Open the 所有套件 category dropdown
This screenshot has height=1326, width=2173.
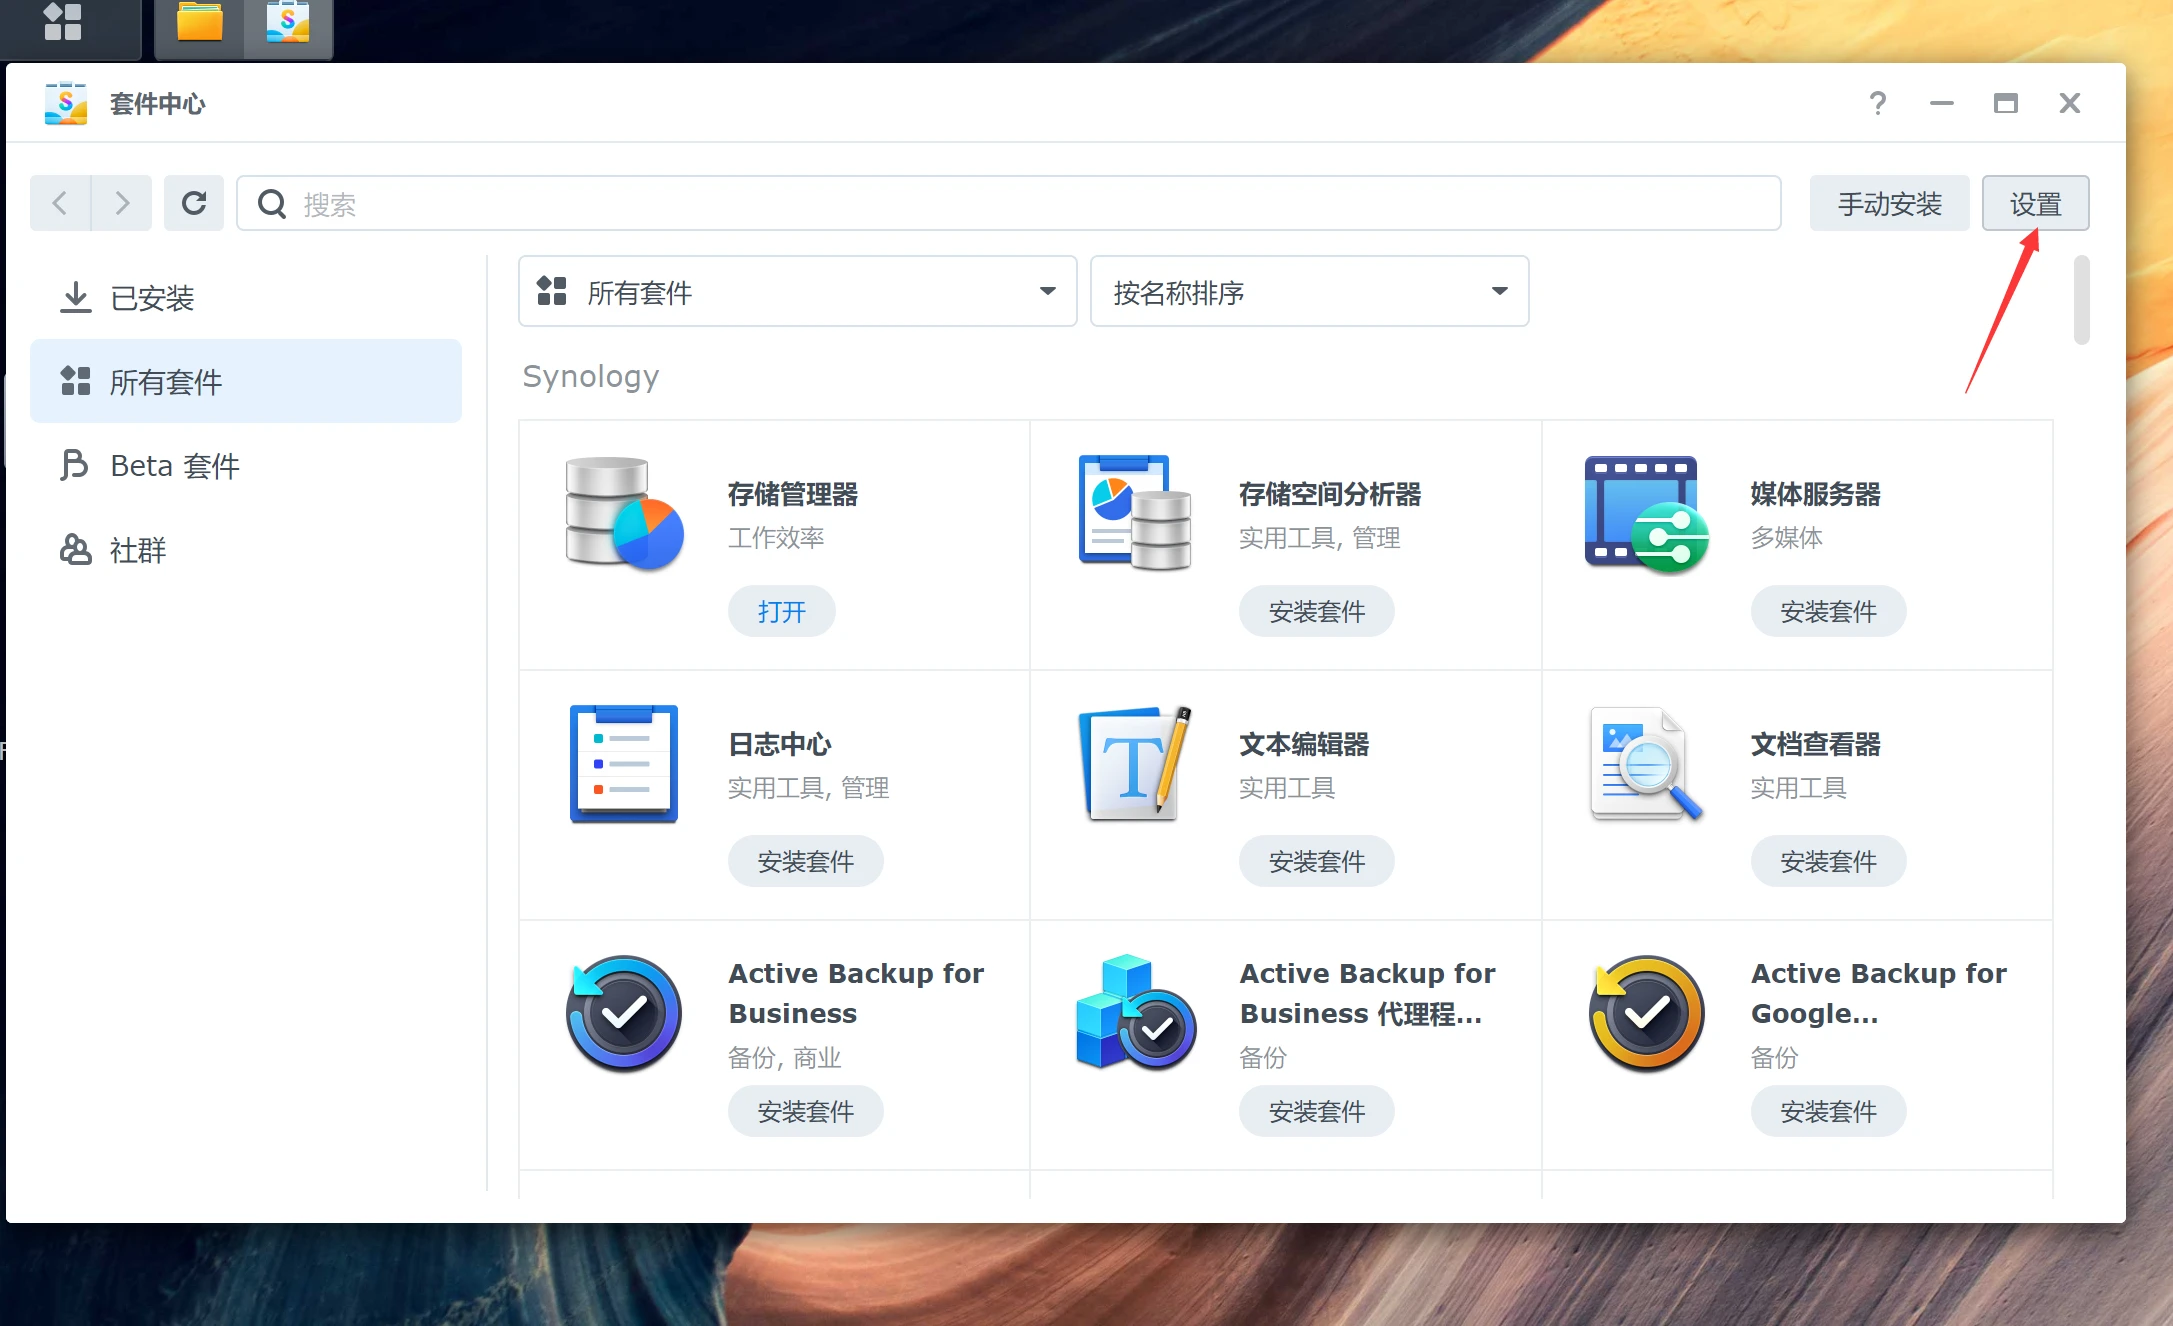coord(797,291)
